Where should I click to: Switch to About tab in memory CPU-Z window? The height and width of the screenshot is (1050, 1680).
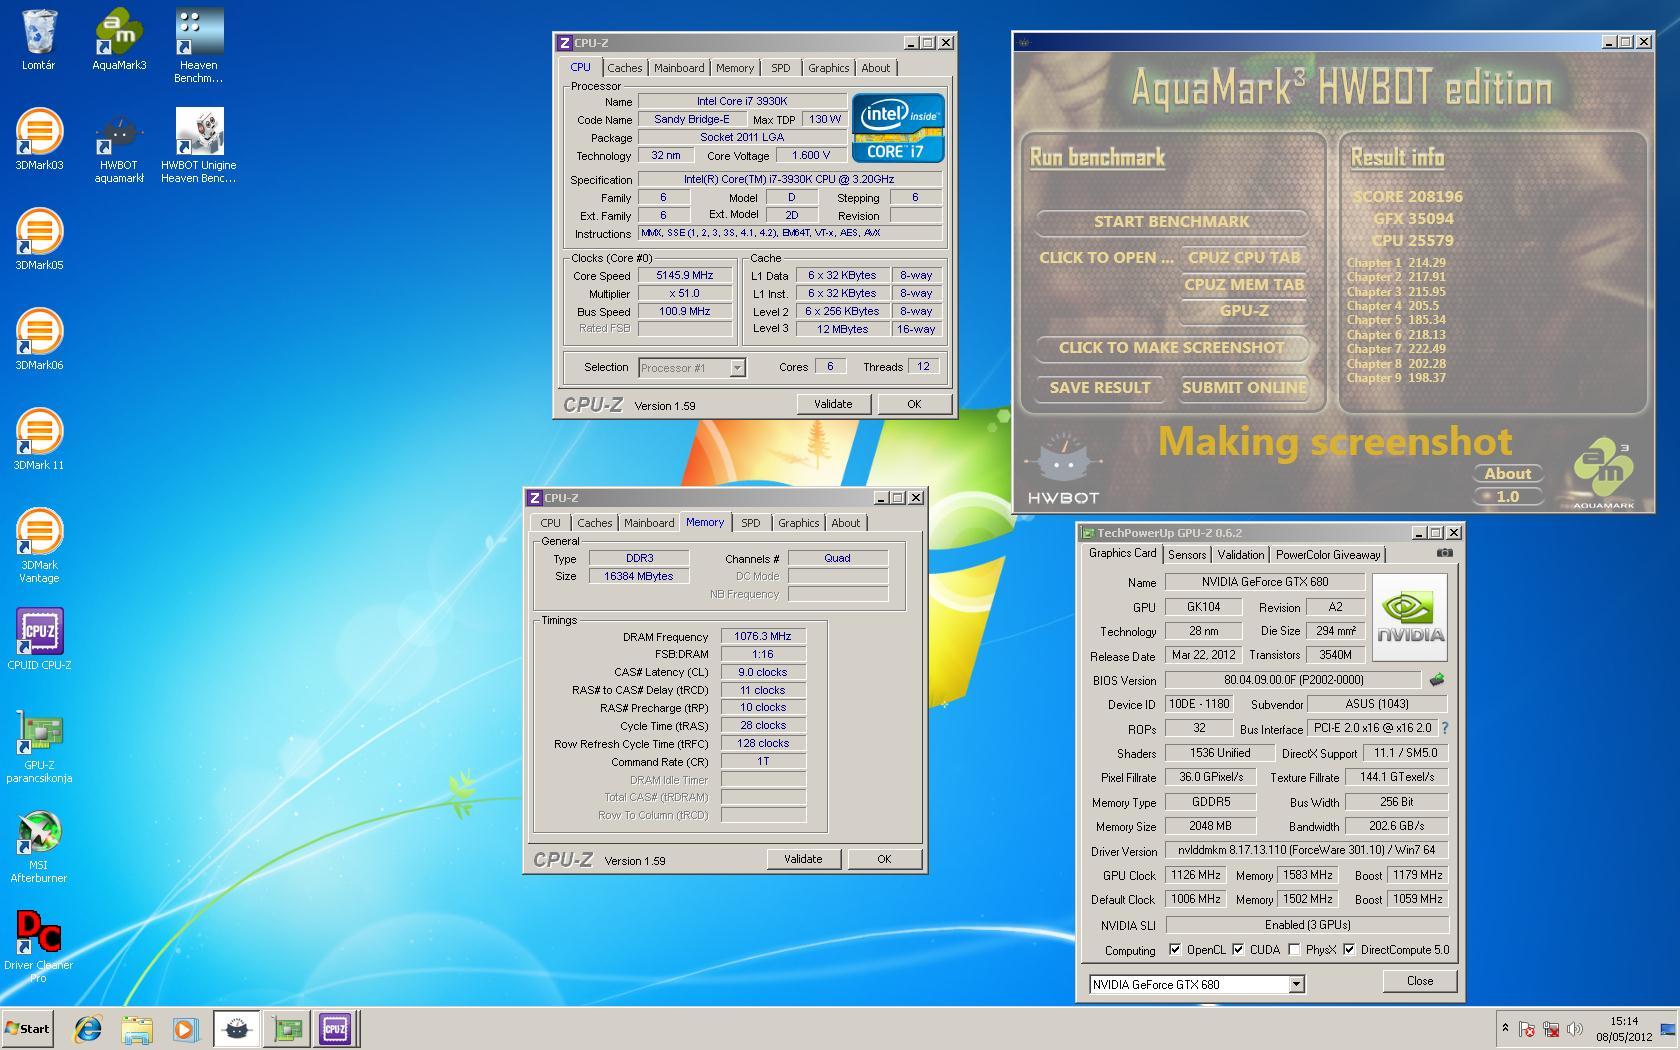(x=845, y=523)
